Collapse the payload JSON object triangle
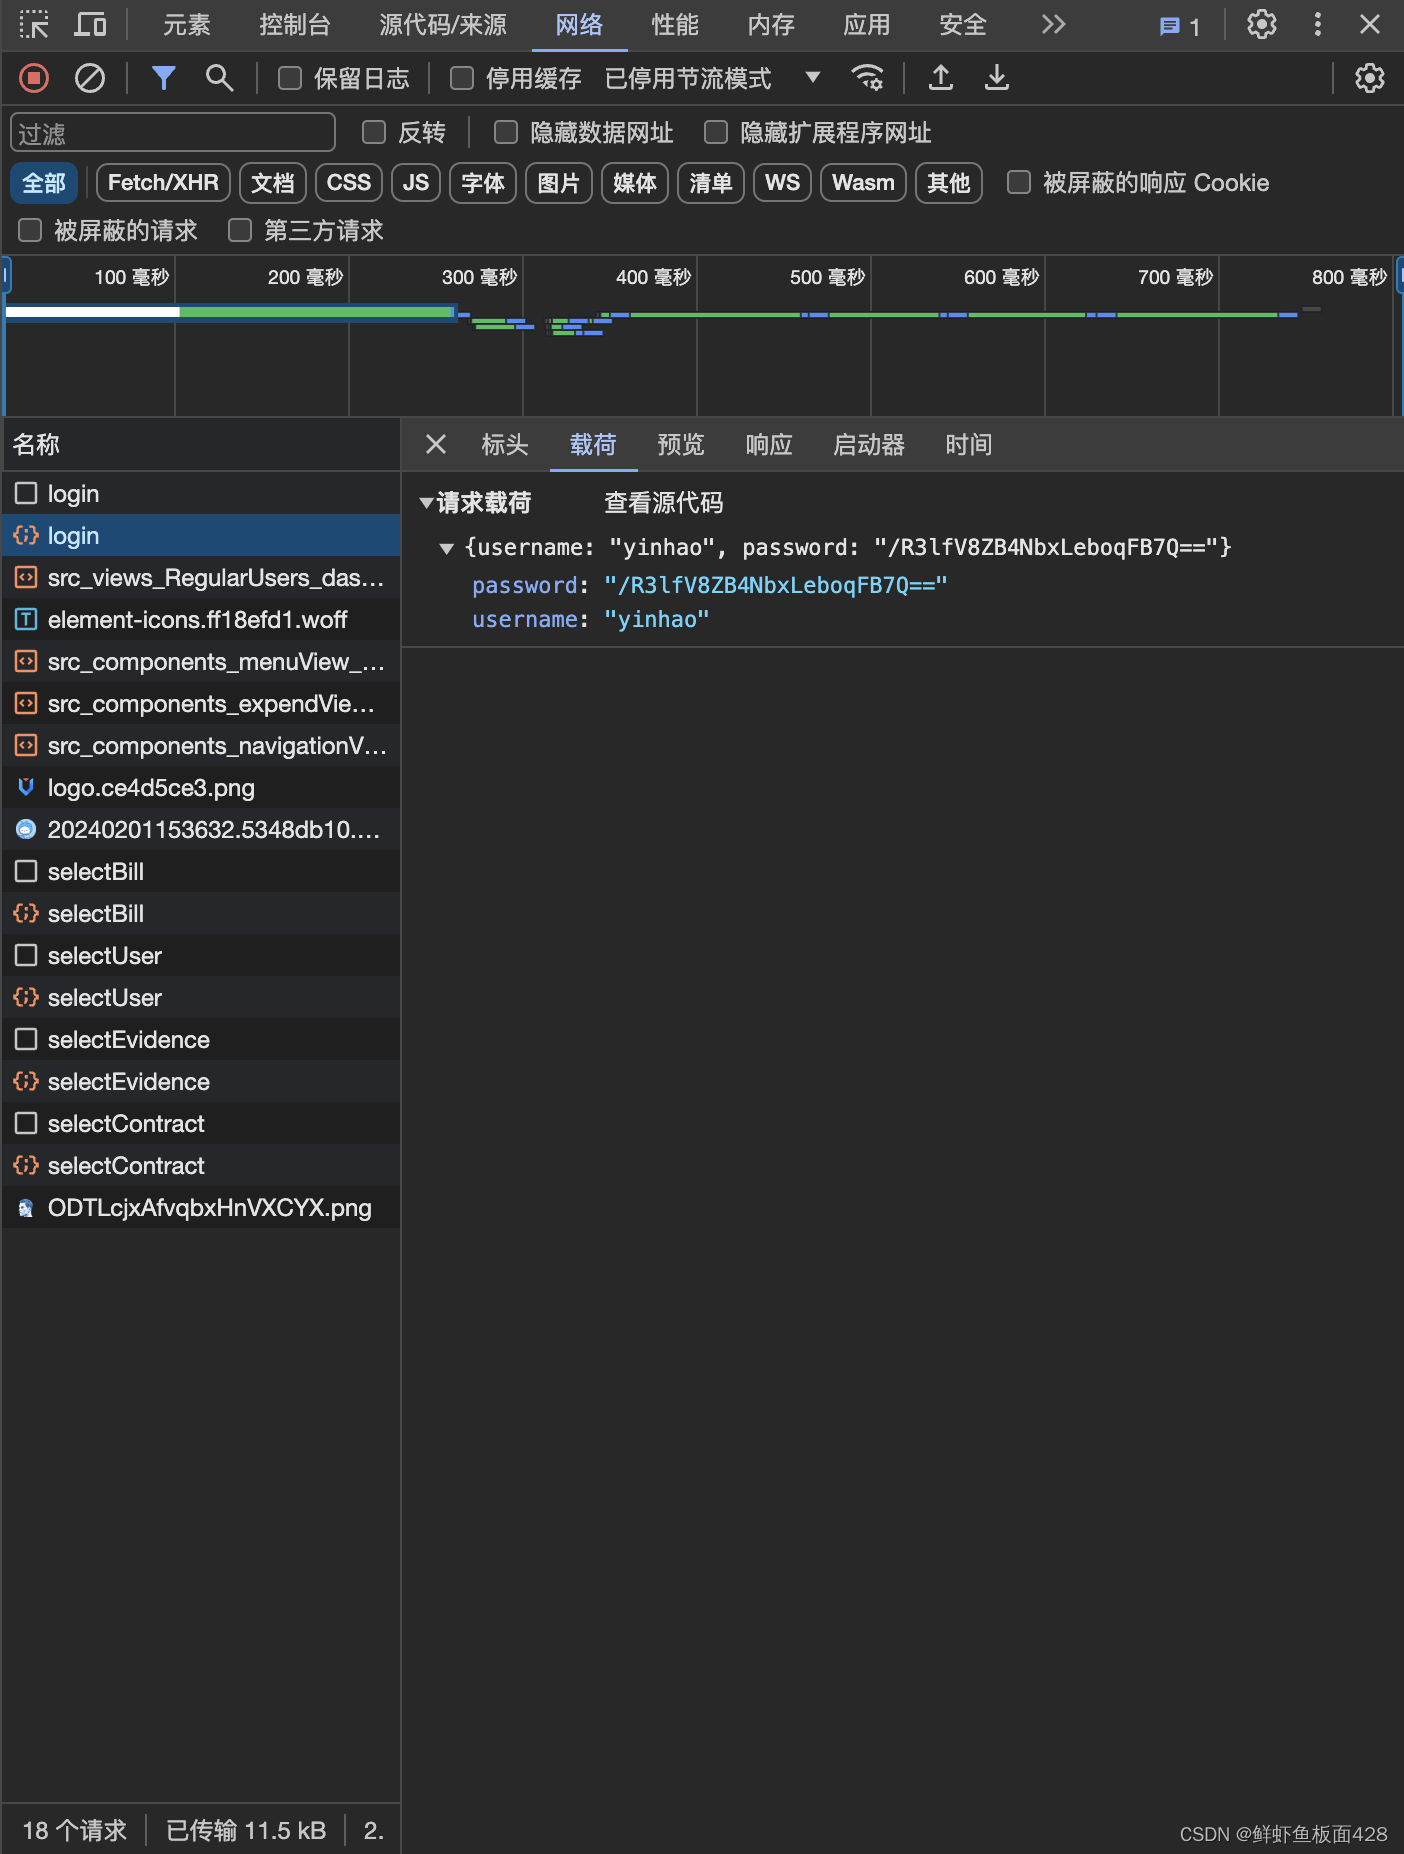1404x1854 pixels. pyautogui.click(x=446, y=548)
